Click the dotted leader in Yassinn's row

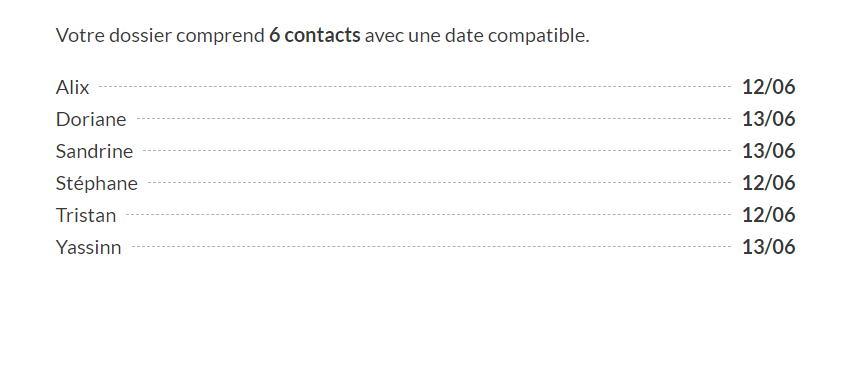431,247
